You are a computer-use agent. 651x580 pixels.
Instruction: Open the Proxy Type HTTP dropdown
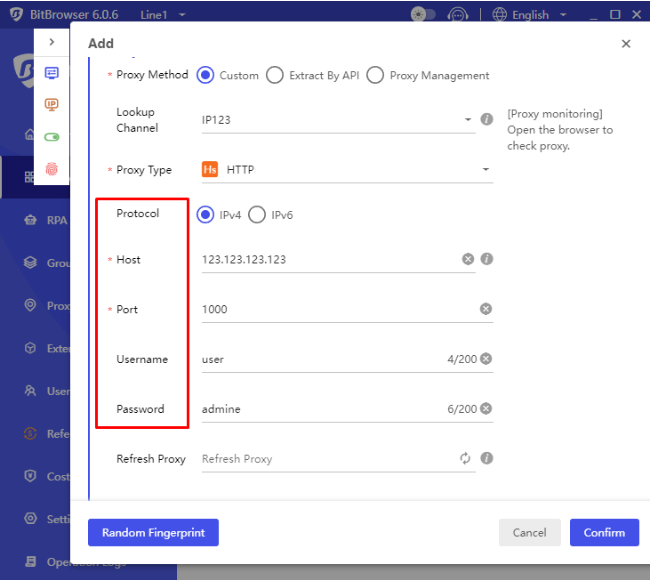point(346,170)
